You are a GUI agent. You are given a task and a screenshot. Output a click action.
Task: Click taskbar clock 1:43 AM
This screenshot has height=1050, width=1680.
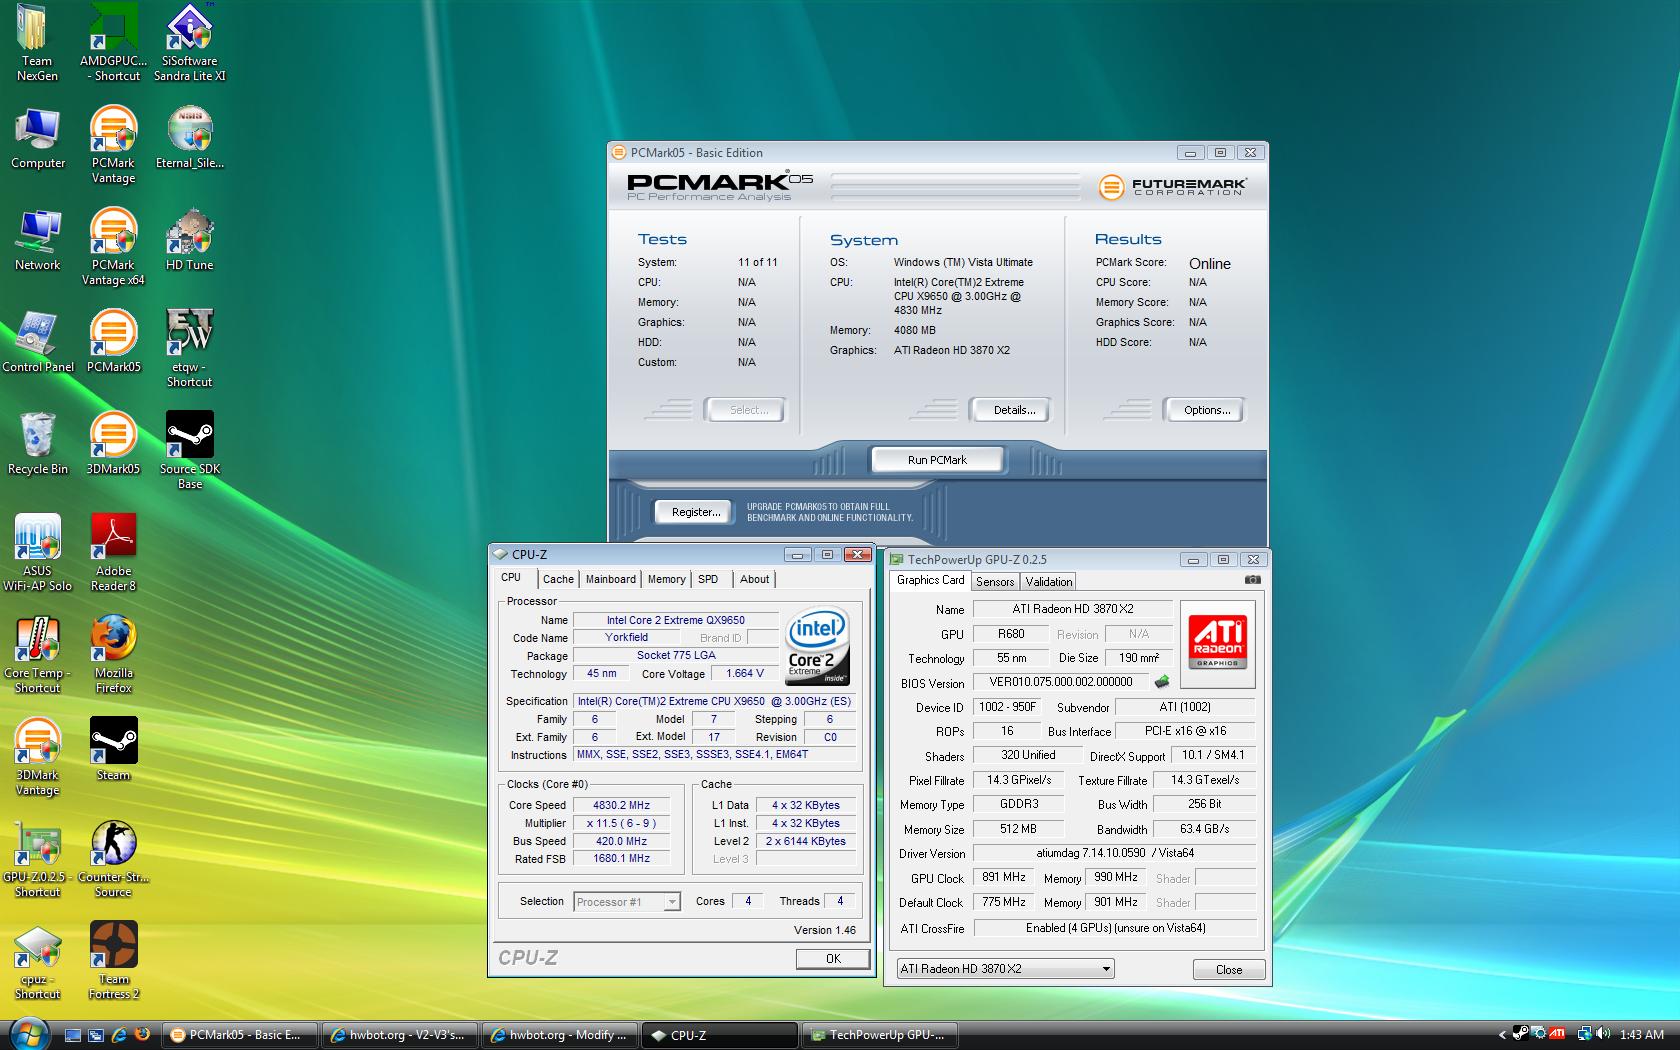pos(1641,1035)
